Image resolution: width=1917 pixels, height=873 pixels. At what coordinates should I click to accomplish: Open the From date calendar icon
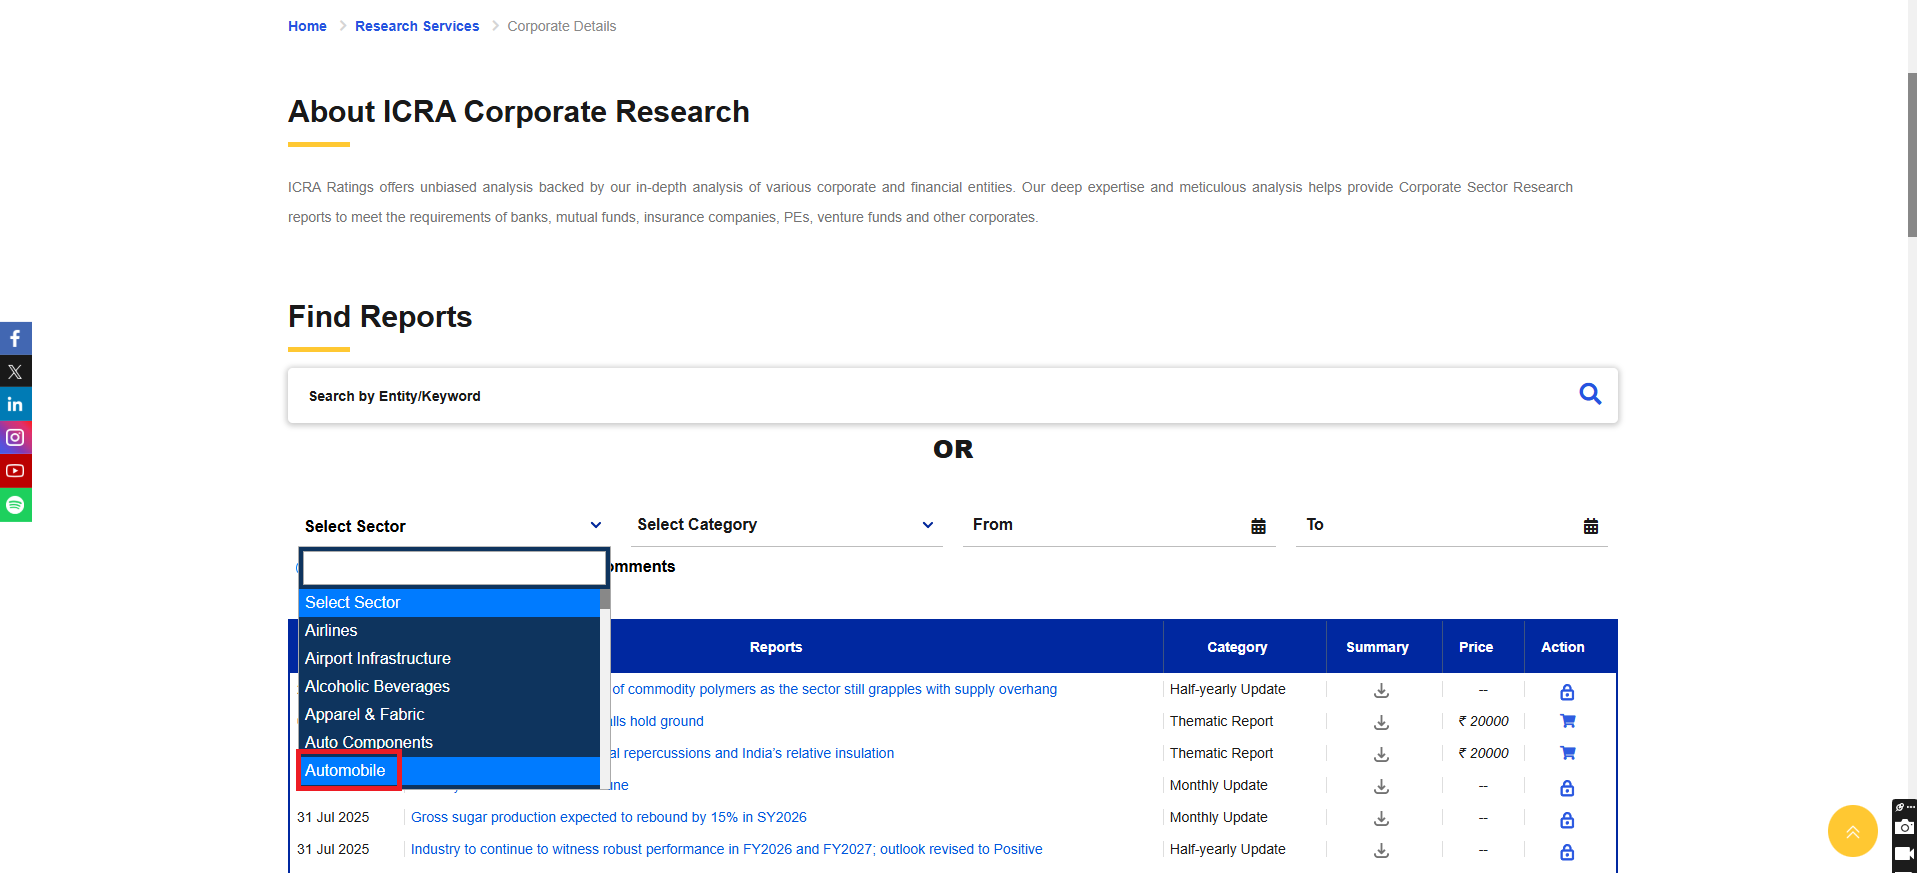tap(1258, 526)
